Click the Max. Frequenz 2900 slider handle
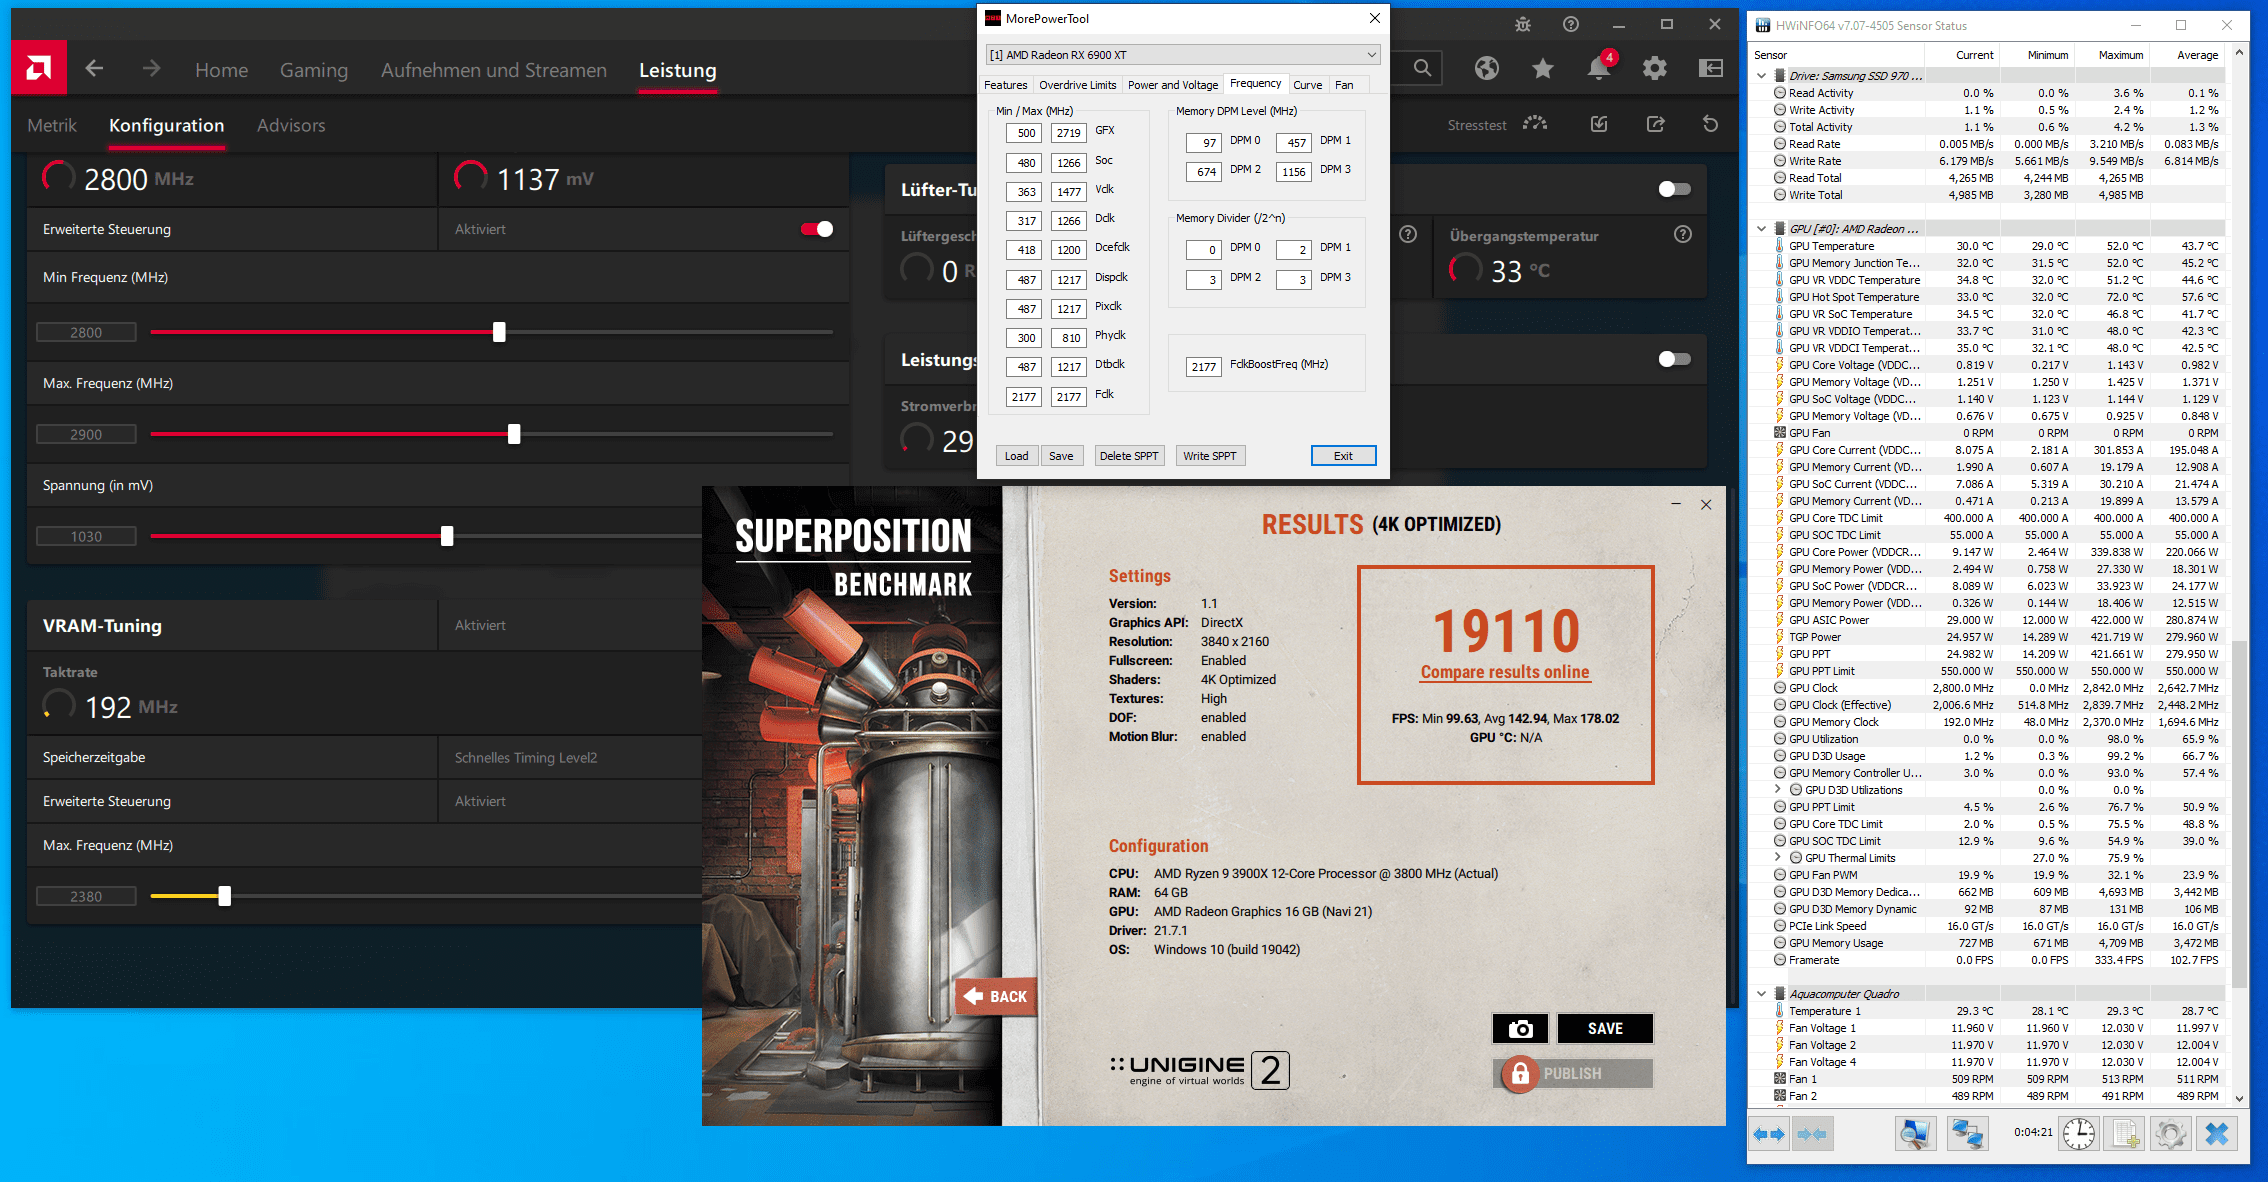2268x1182 pixels. coord(514,434)
